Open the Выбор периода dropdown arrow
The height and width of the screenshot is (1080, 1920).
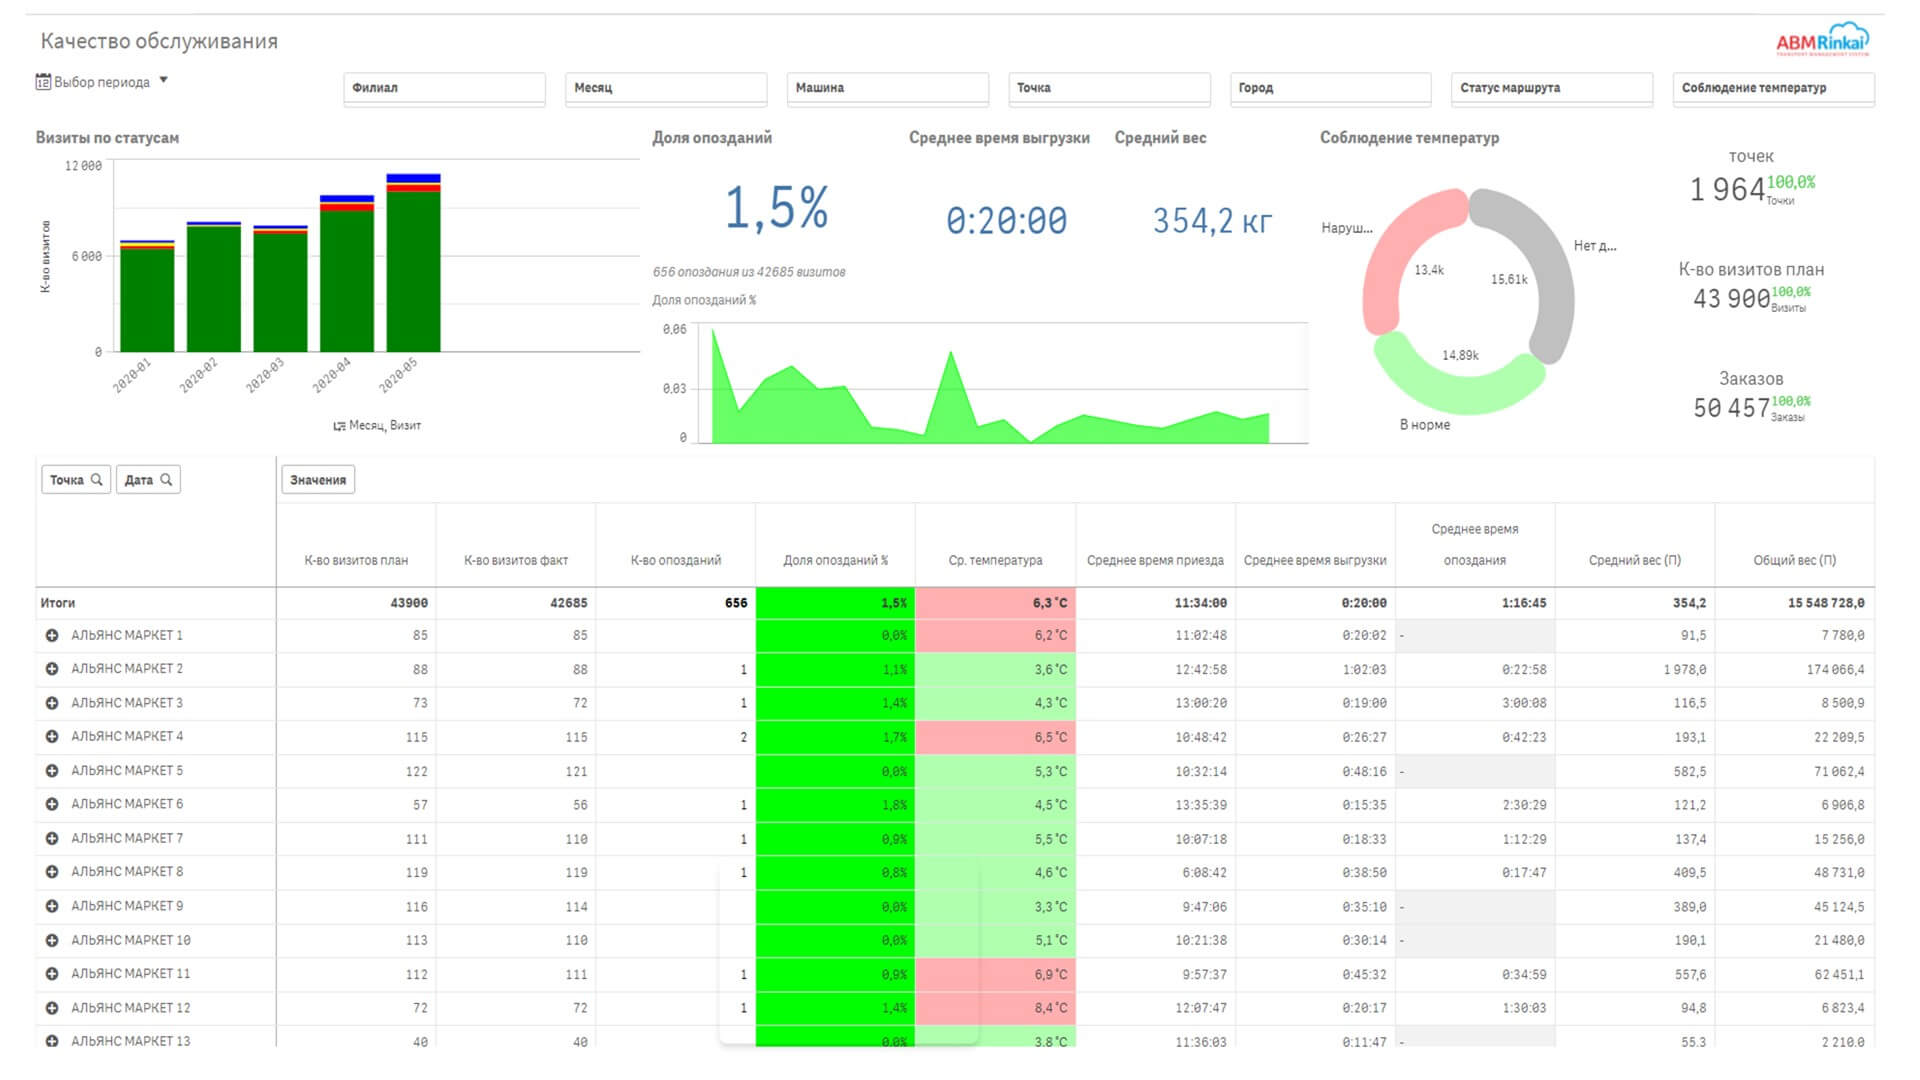[163, 81]
